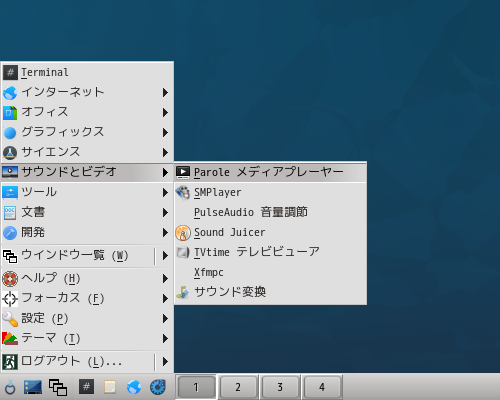Screen dimensions: 500x400
Task: Expand the グラフィックス submenu arrow
Action: tap(165, 132)
